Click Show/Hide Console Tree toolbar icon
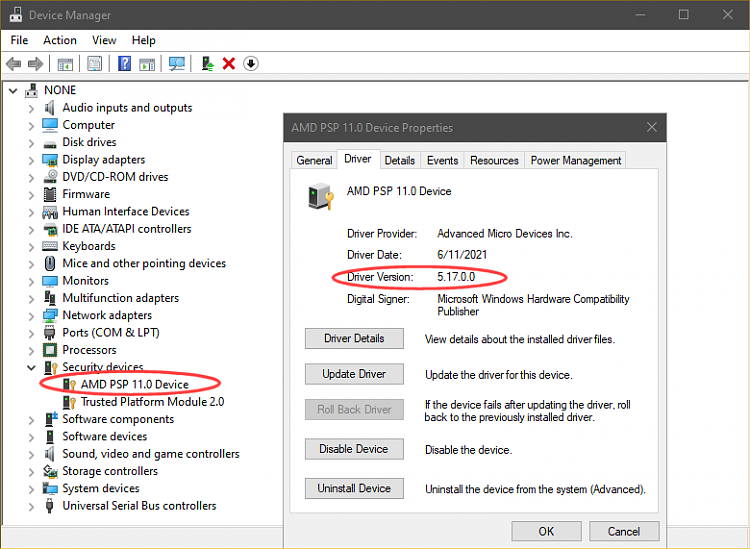The width and height of the screenshot is (750, 549). 65,64
